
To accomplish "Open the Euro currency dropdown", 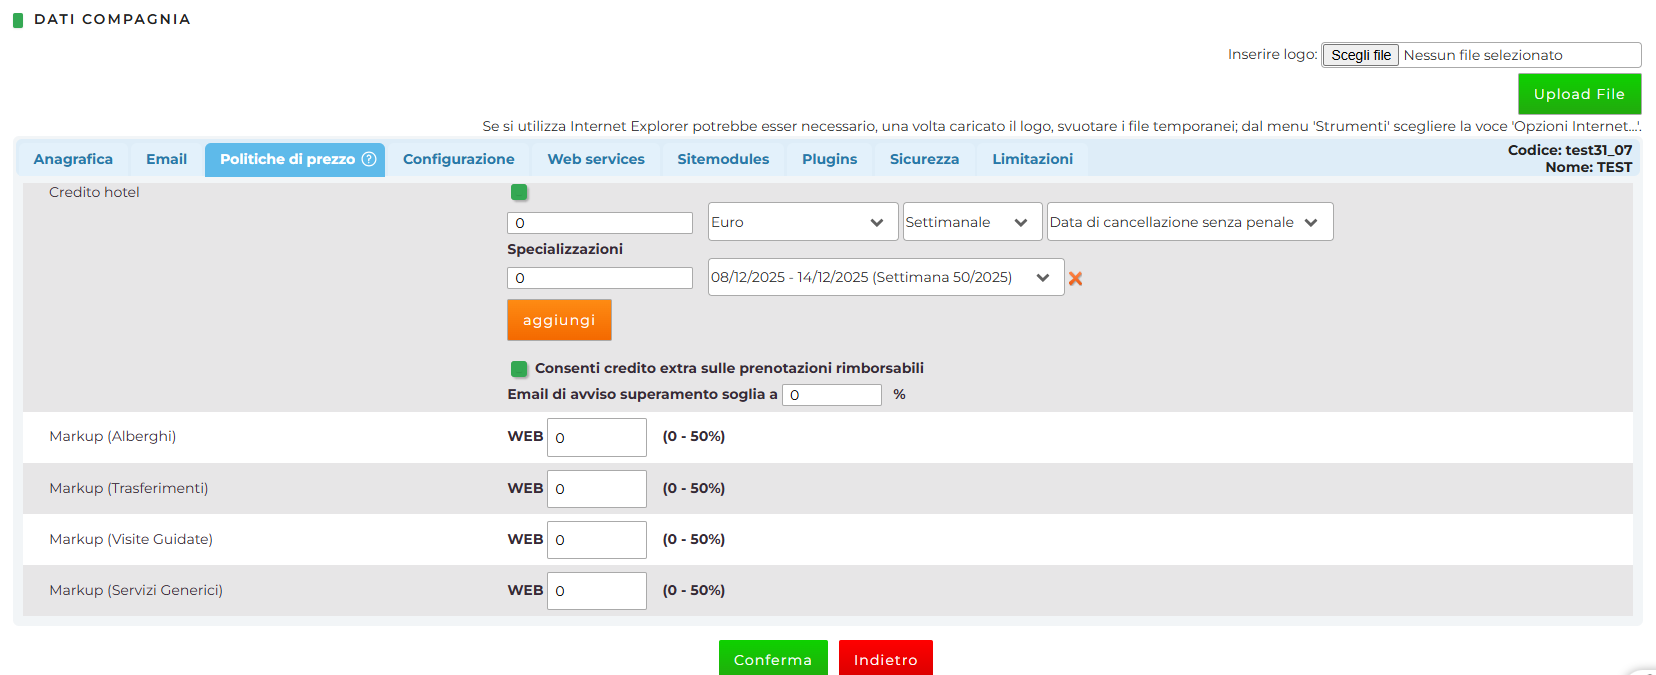I will coord(798,222).
